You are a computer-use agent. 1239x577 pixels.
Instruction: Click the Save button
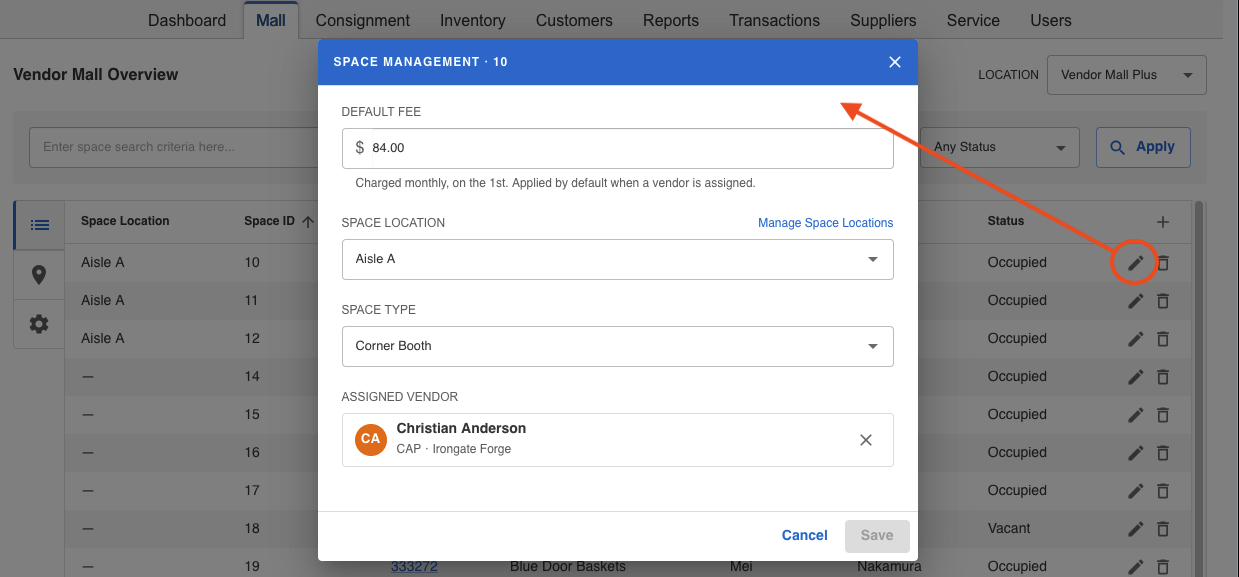pos(877,536)
